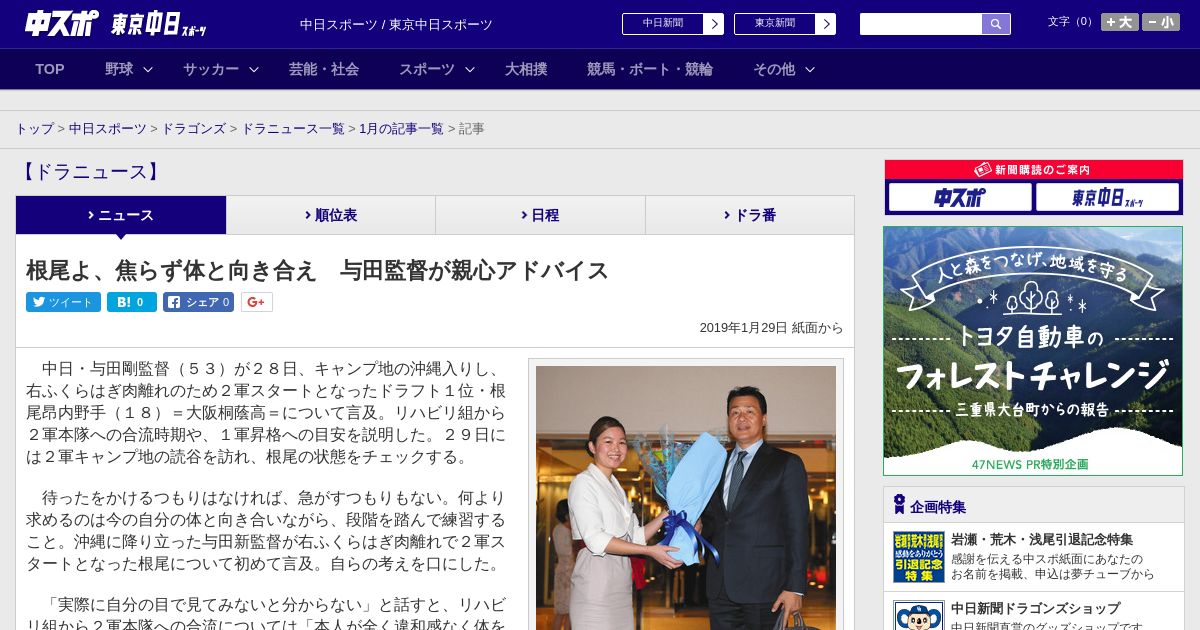Click the magnifier search button
Viewport: 1200px width, 630px height.
[996, 24]
